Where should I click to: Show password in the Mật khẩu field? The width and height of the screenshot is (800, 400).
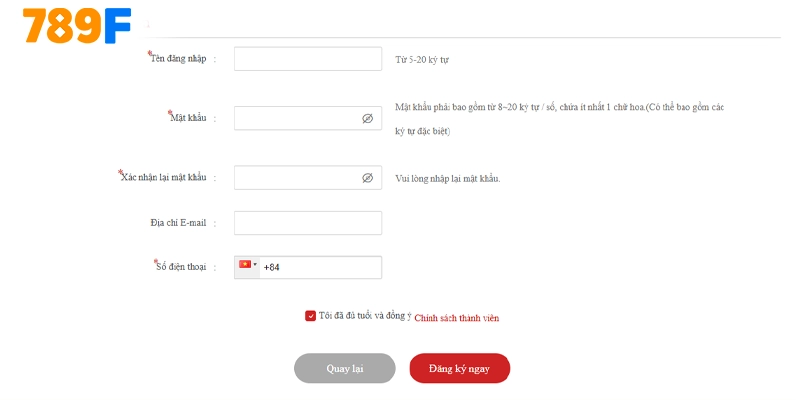pos(367,118)
